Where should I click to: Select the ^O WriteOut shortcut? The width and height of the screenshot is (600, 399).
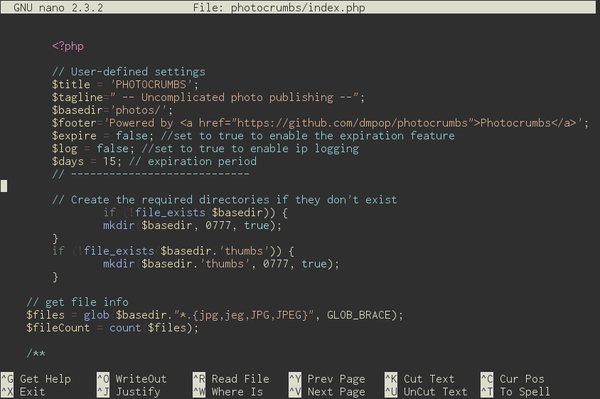(132, 379)
